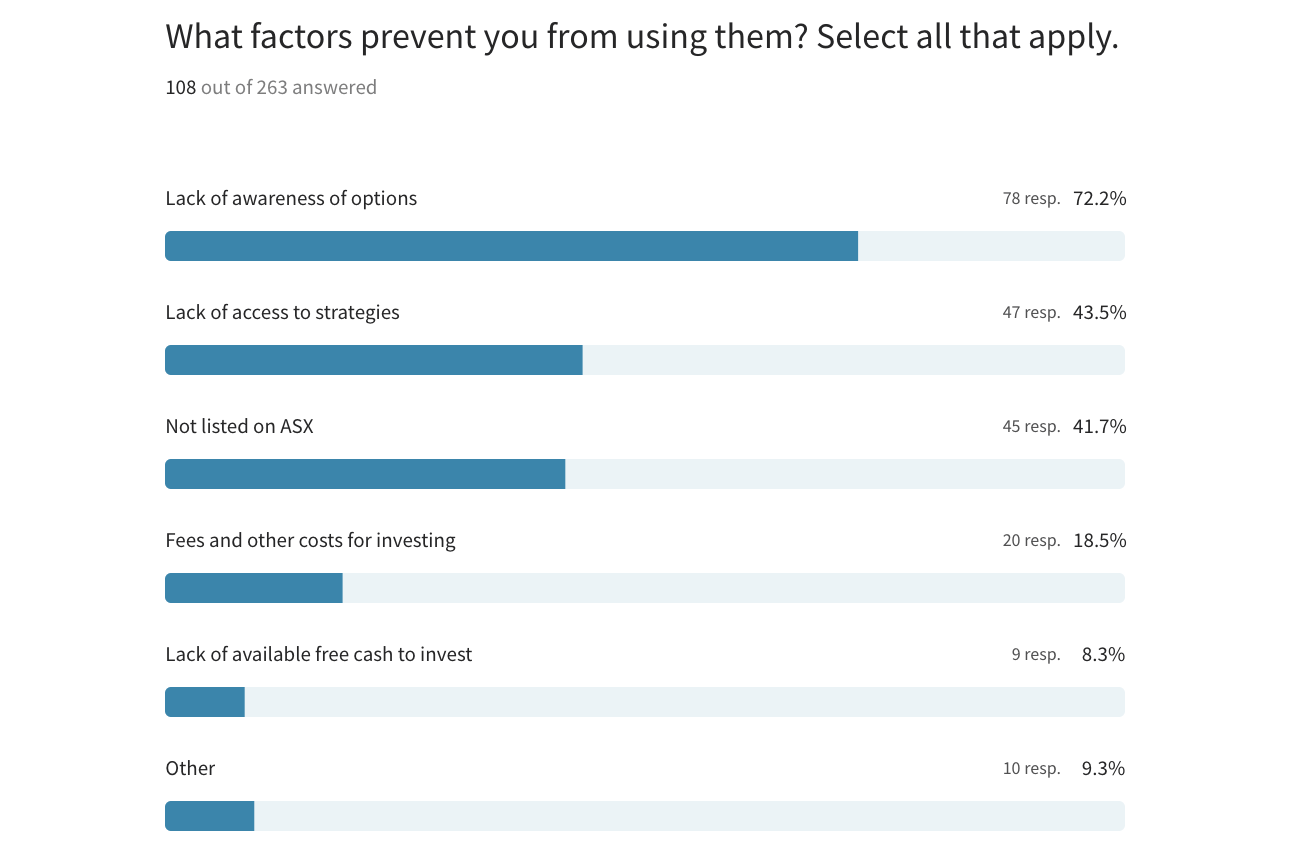
Task: Select the 18.5% percentage value
Action: click(x=1099, y=540)
